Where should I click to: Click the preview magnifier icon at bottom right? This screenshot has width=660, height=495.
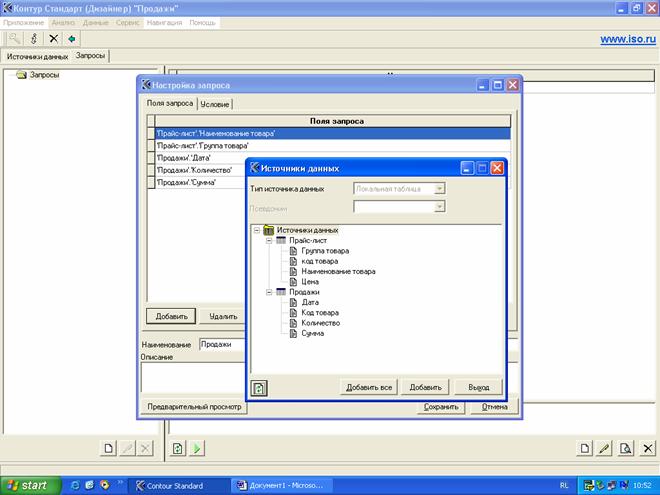click(624, 449)
